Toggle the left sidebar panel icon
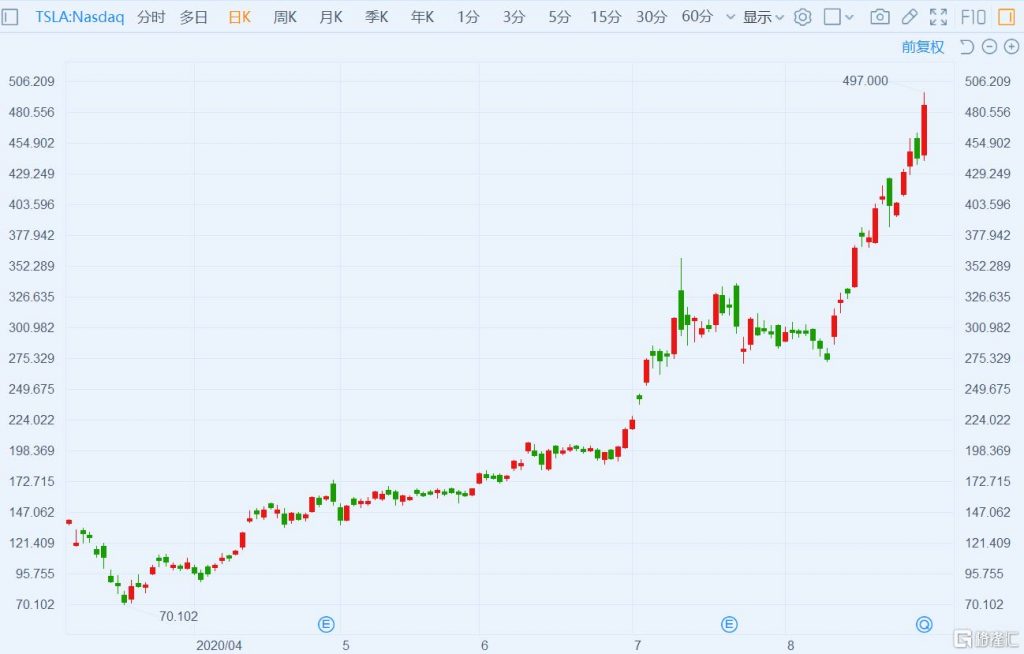The image size is (1024, 654). coord(11,17)
